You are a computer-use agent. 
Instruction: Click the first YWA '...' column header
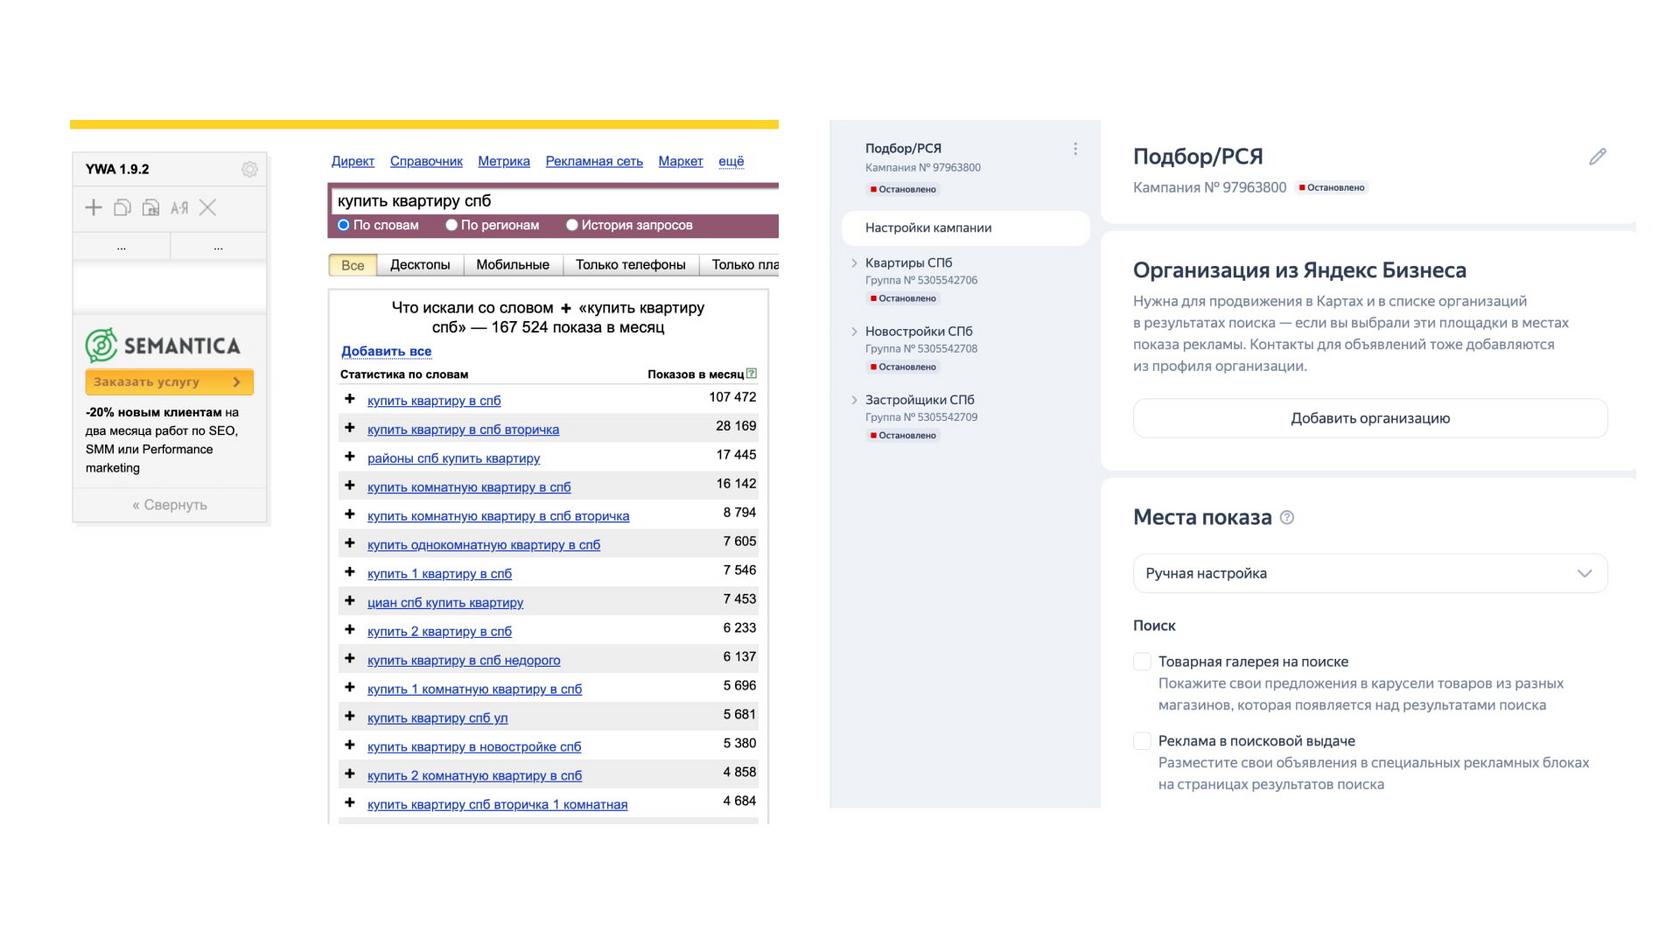point(121,246)
